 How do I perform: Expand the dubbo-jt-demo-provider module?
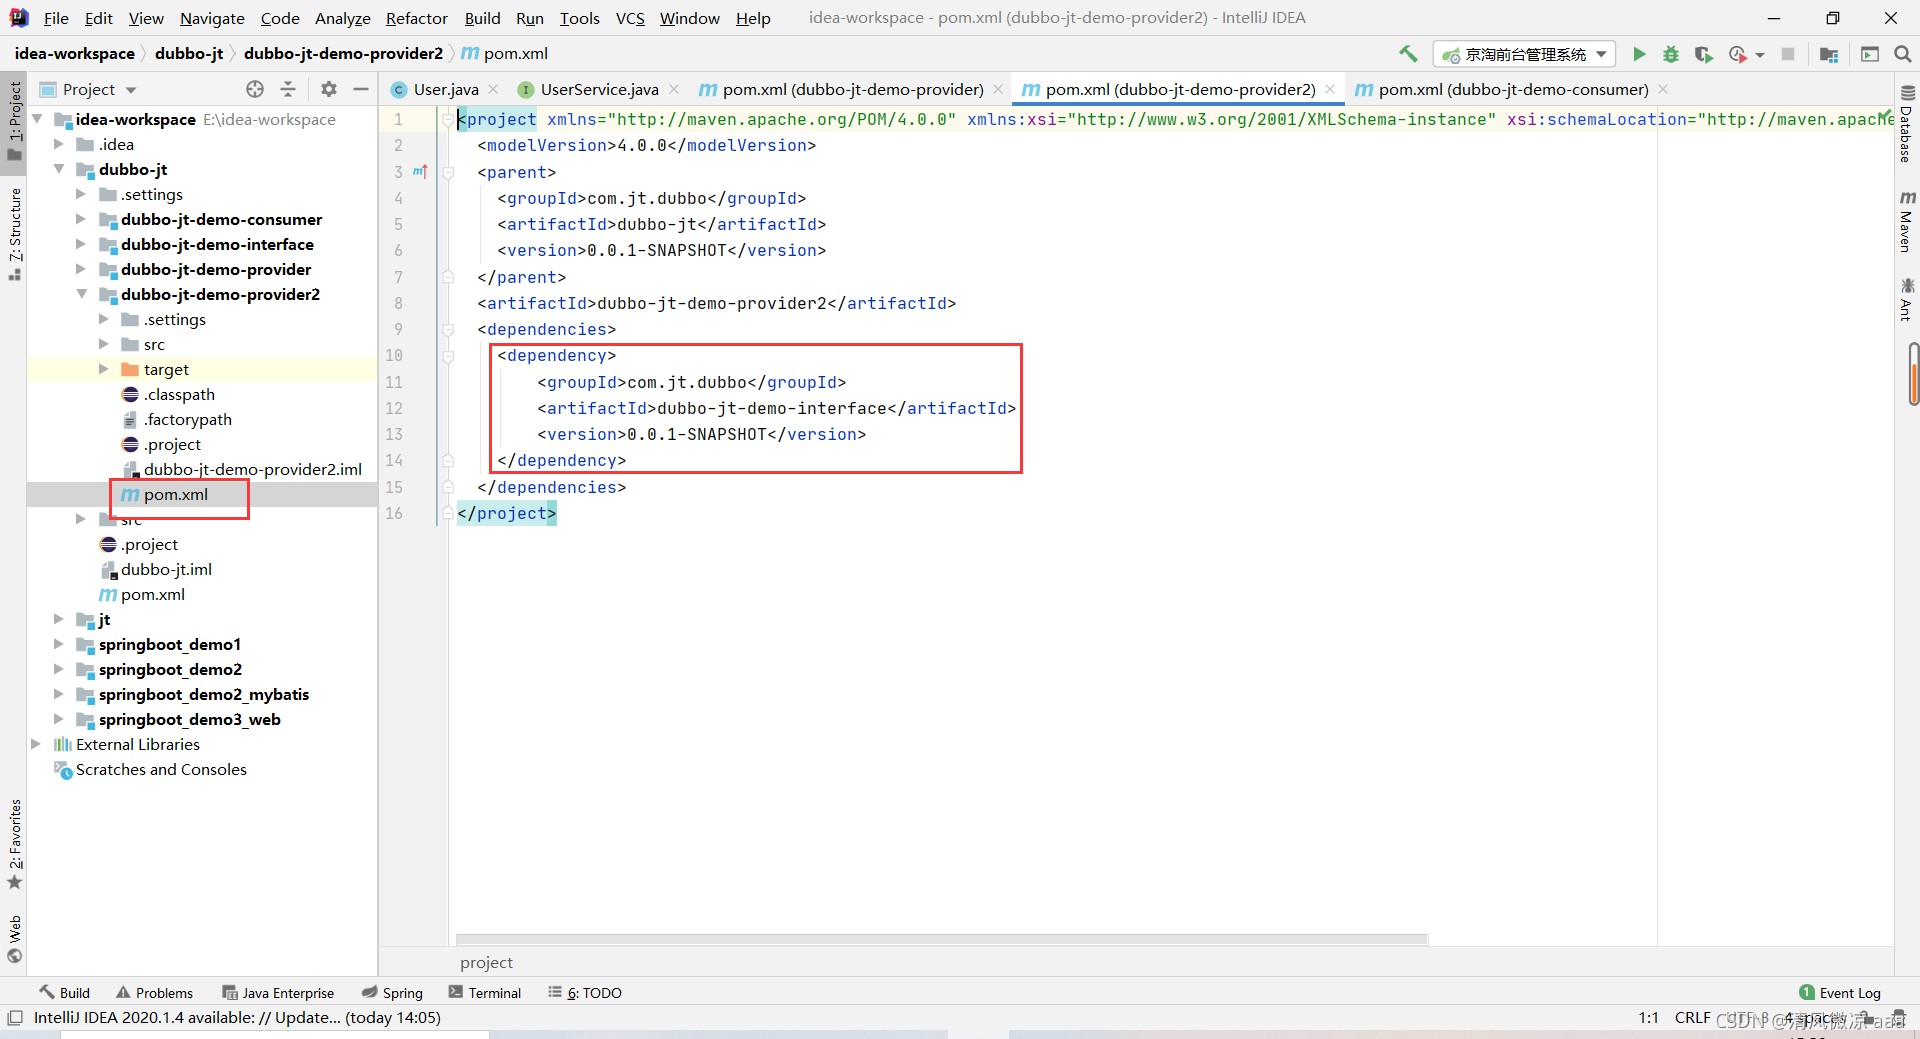click(80, 269)
